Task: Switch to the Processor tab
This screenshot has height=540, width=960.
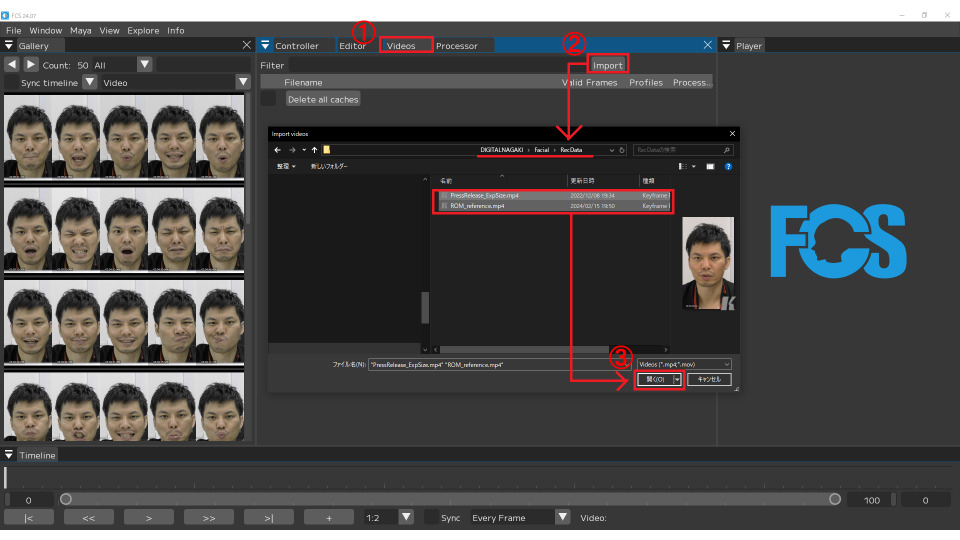Action: tap(456, 45)
